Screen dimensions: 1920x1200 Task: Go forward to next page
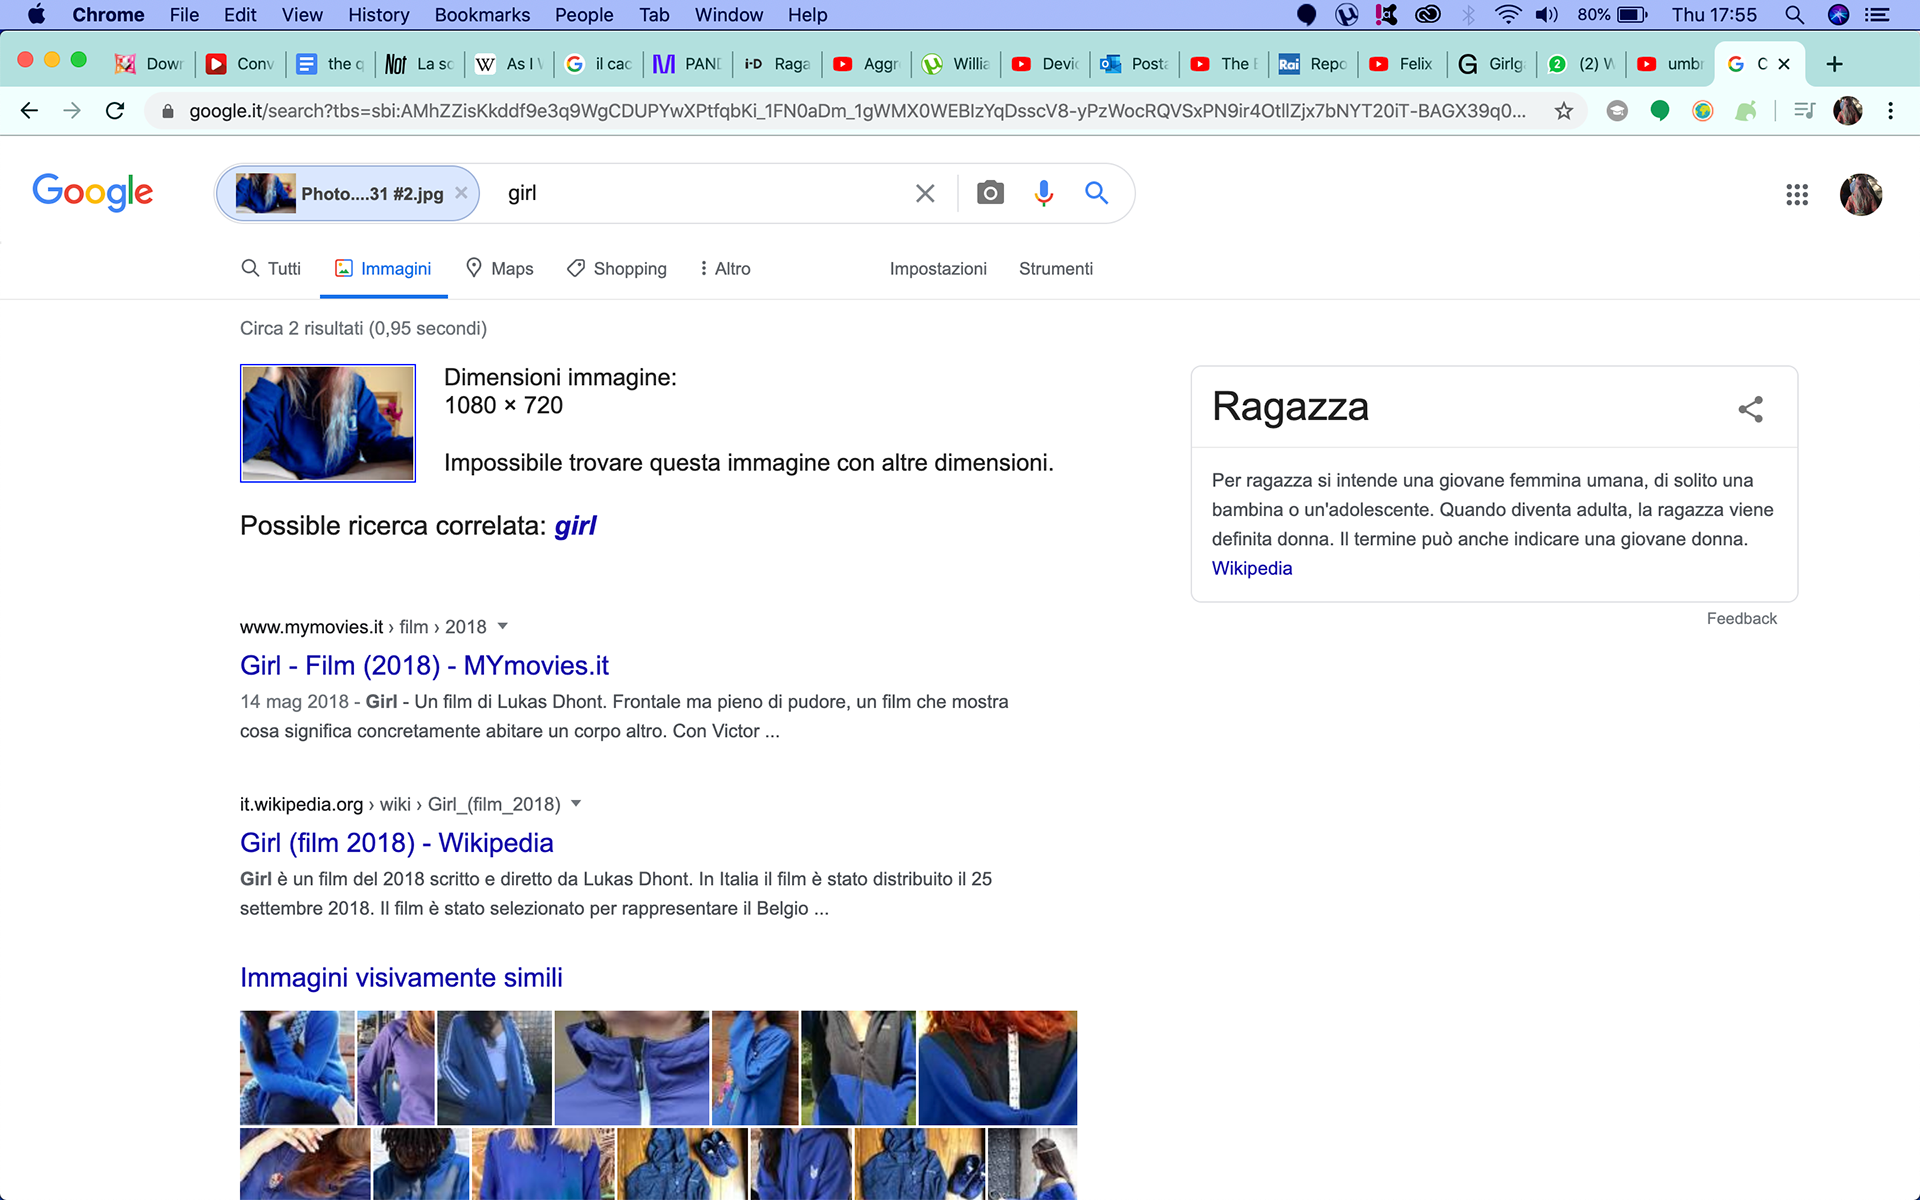72,111
